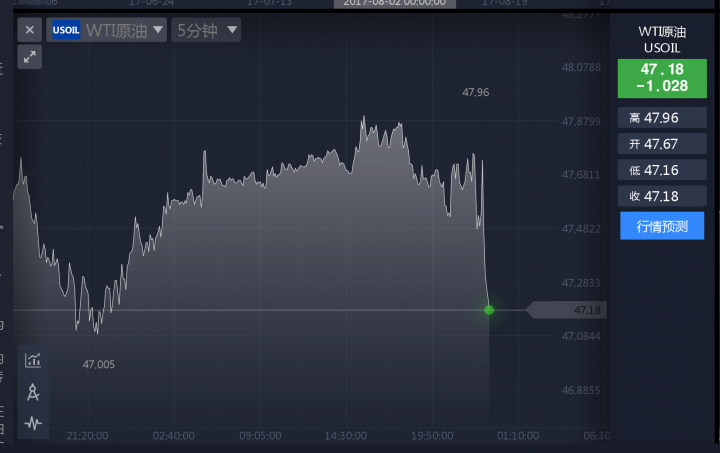720x453 pixels.
Task: Click the 46.8855 price axis label
Action: click(581, 391)
